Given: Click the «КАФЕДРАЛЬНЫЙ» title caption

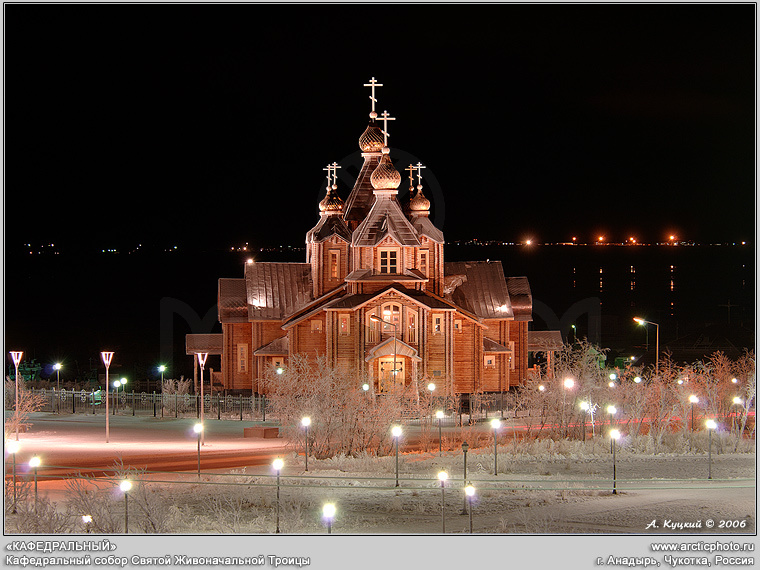Looking at the screenshot, I should 61,546.
